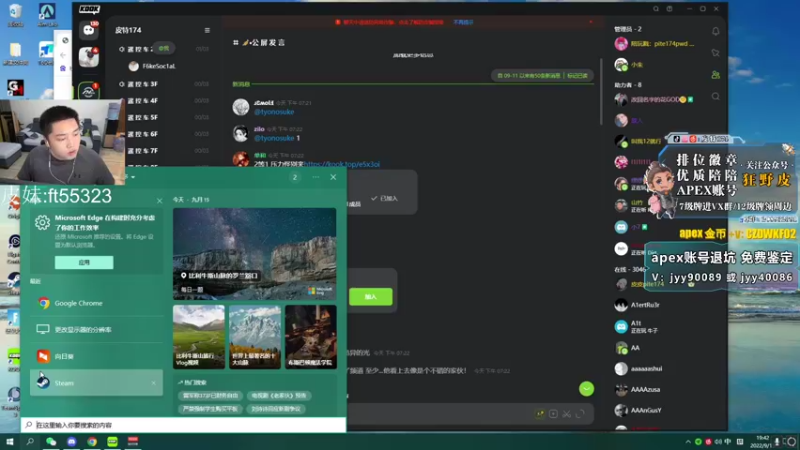
Task: Click the green 加入 join button
Action: [x=371, y=296]
